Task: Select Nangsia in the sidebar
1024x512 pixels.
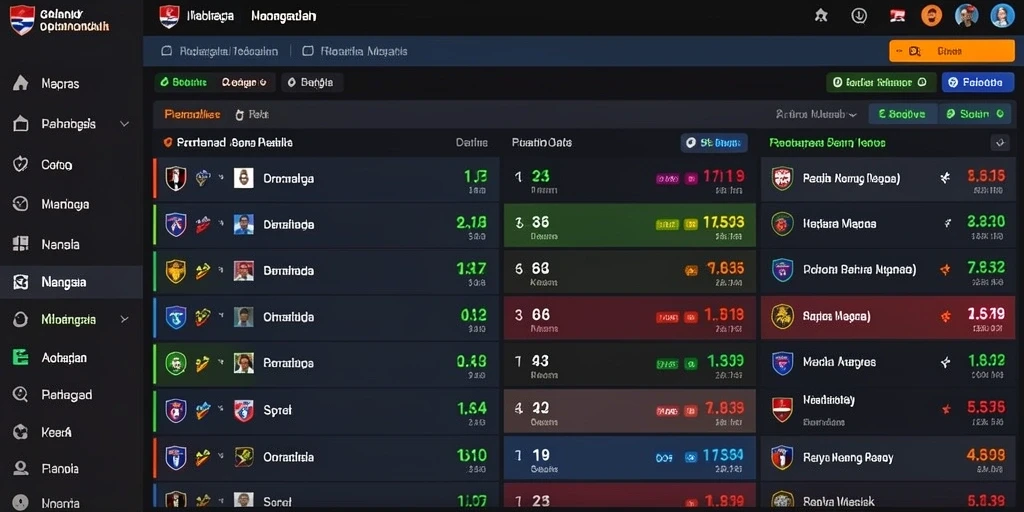Action: click(71, 282)
